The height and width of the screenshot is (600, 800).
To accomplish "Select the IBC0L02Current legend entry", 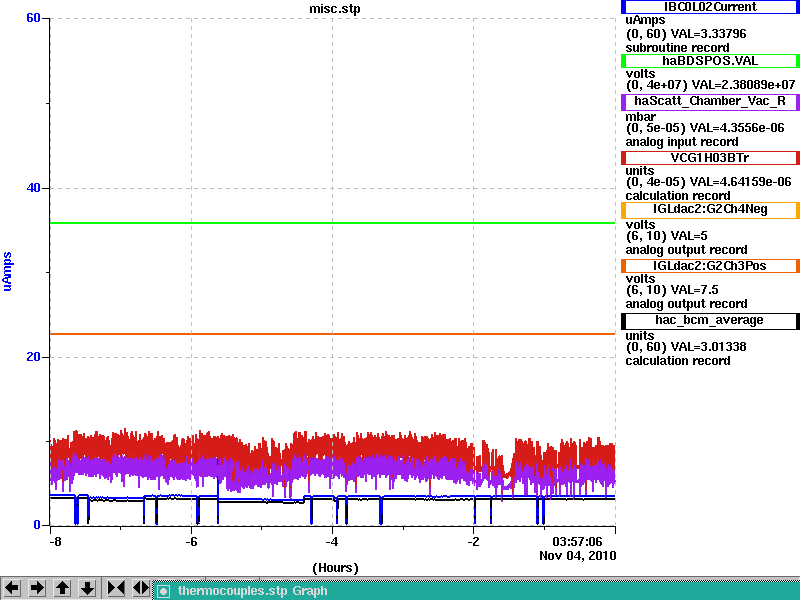I will coord(710,7).
